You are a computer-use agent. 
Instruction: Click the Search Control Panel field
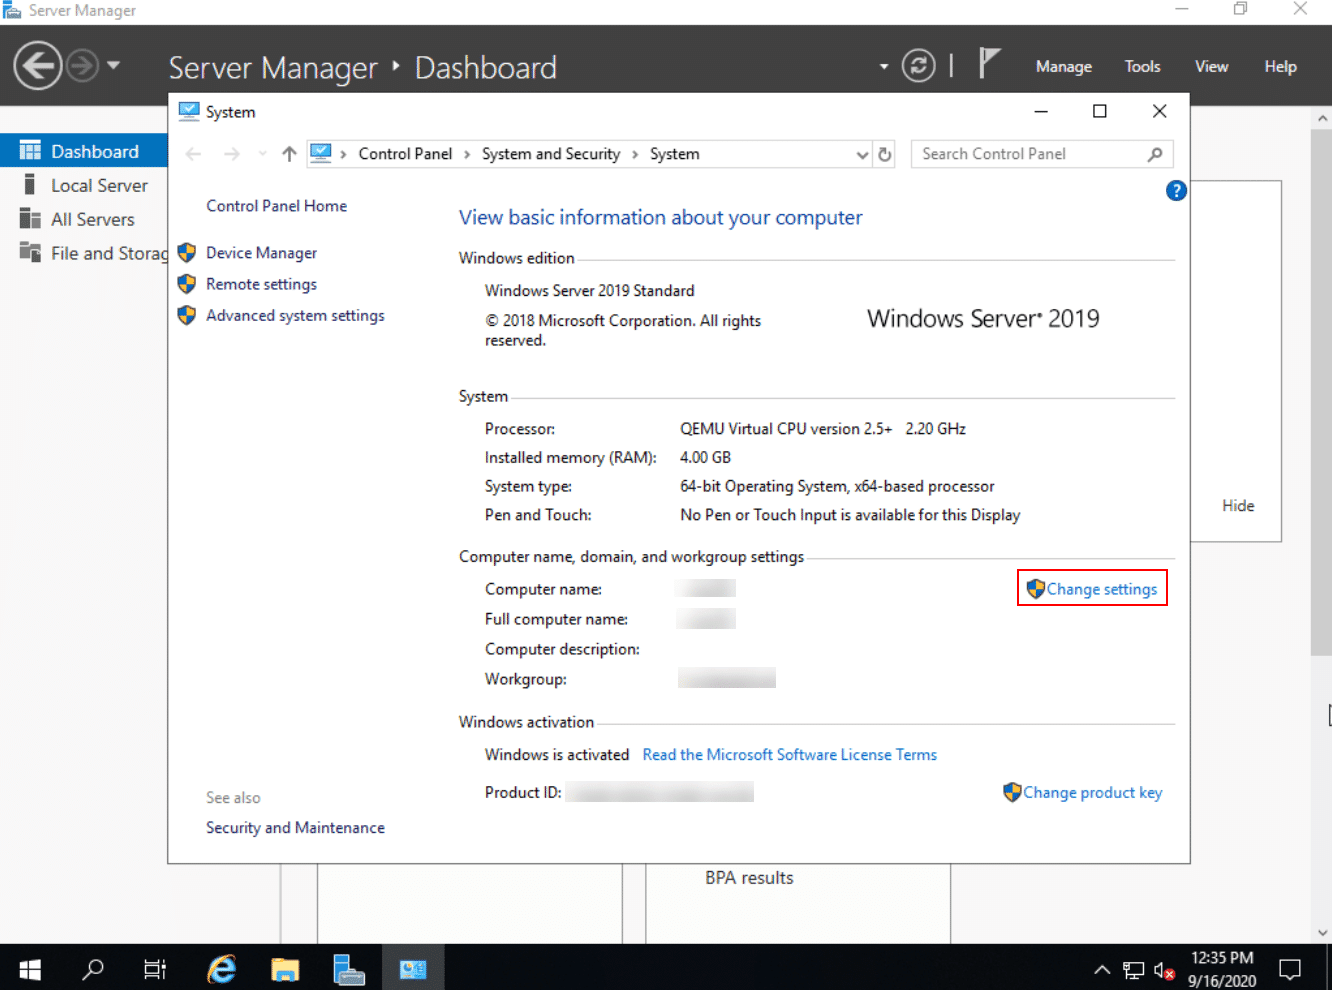point(1041,154)
